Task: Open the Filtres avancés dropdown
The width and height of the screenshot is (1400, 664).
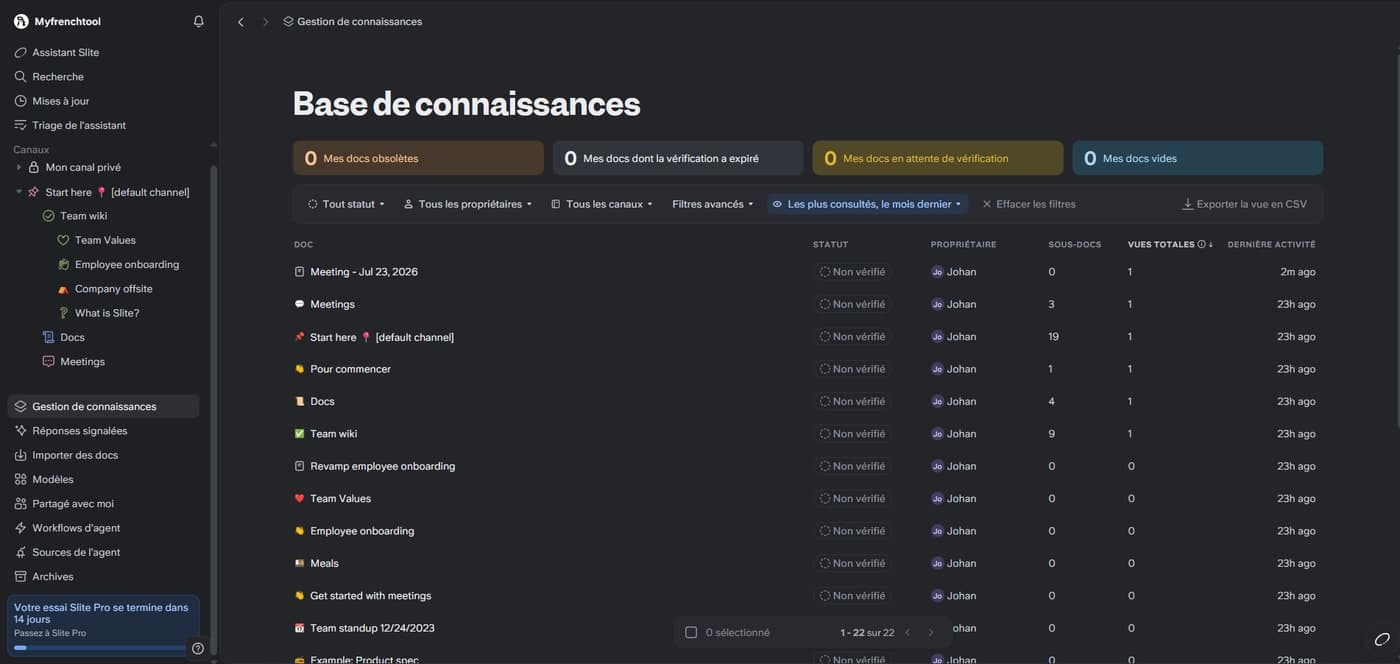Action: pos(712,204)
